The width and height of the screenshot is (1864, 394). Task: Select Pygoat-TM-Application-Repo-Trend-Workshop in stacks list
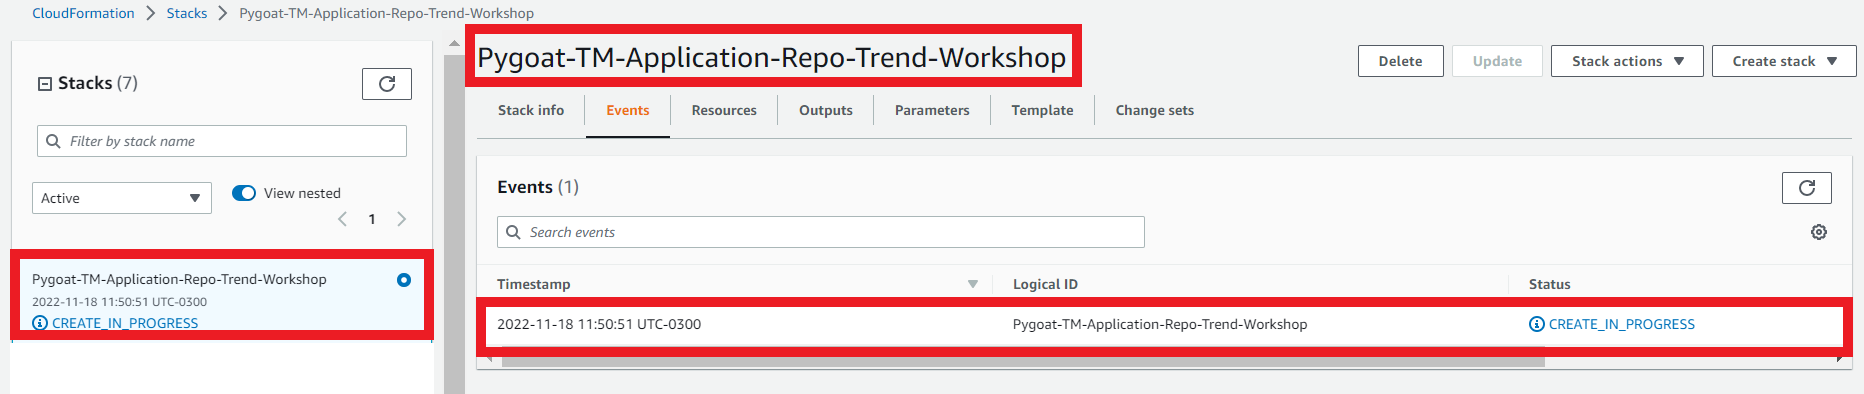179,280
